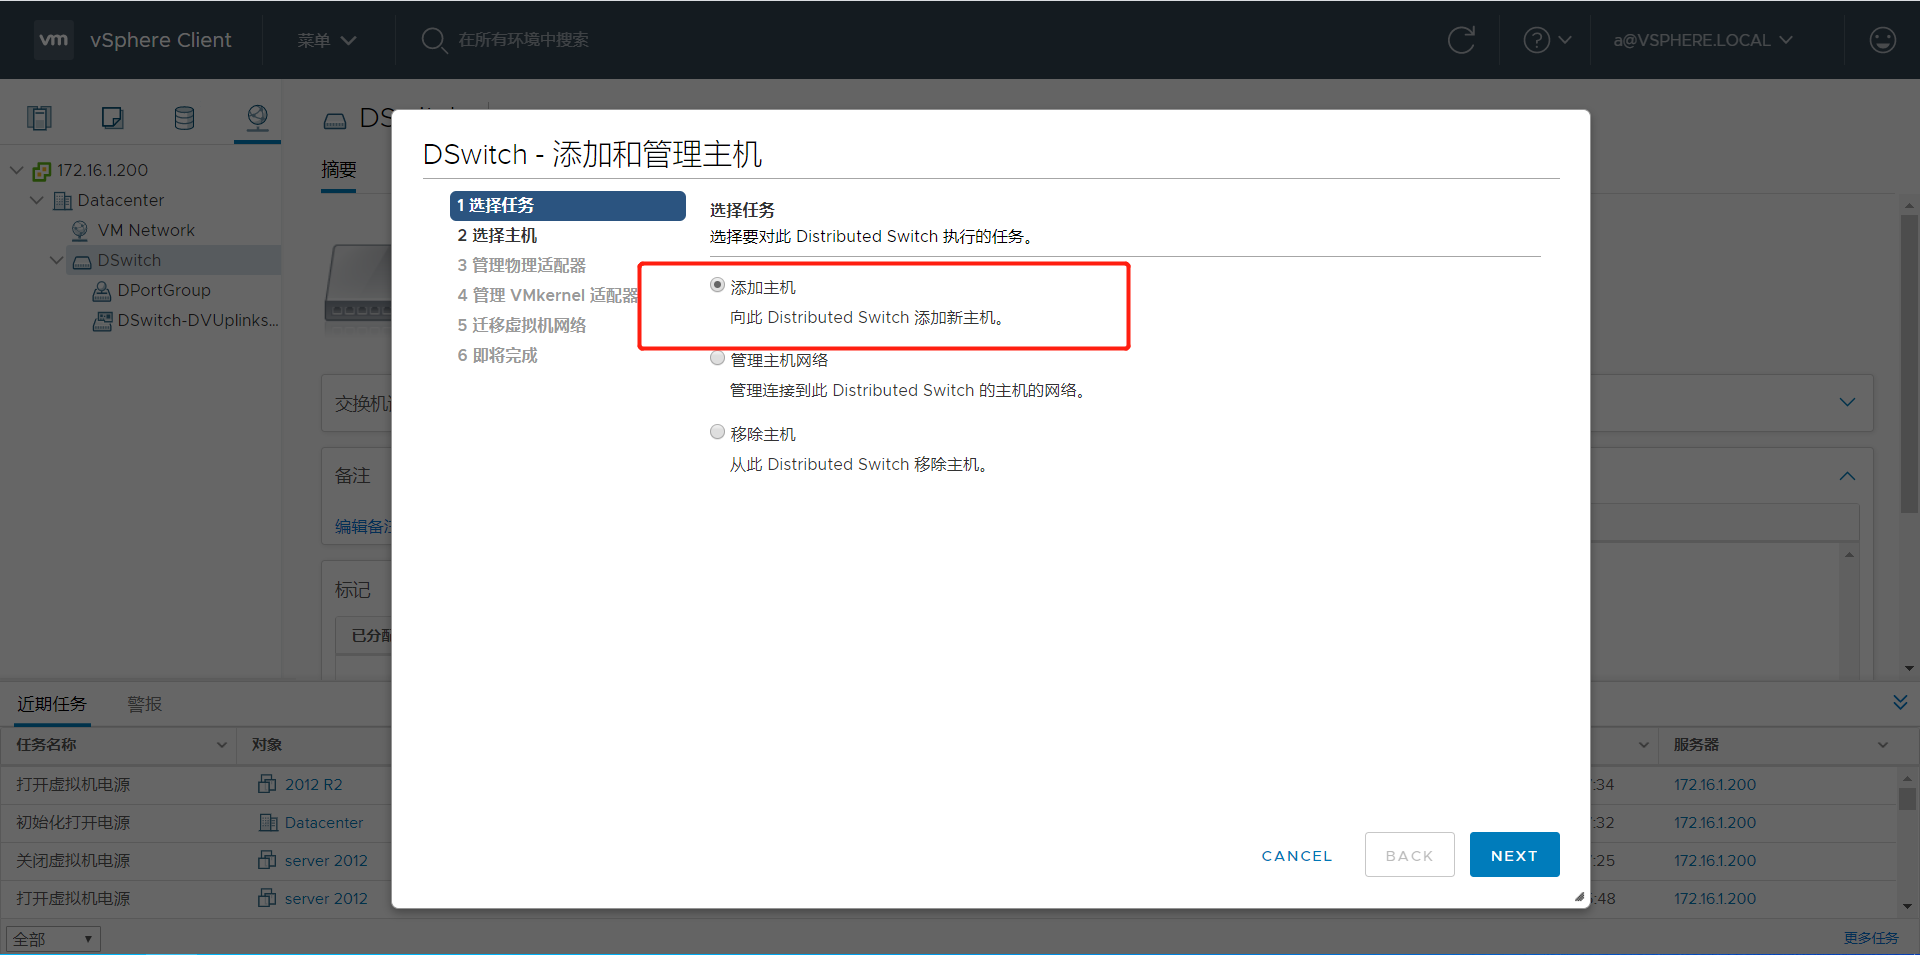Open the help icon menu
Viewport: 1920px width, 955px height.
tap(1544, 40)
